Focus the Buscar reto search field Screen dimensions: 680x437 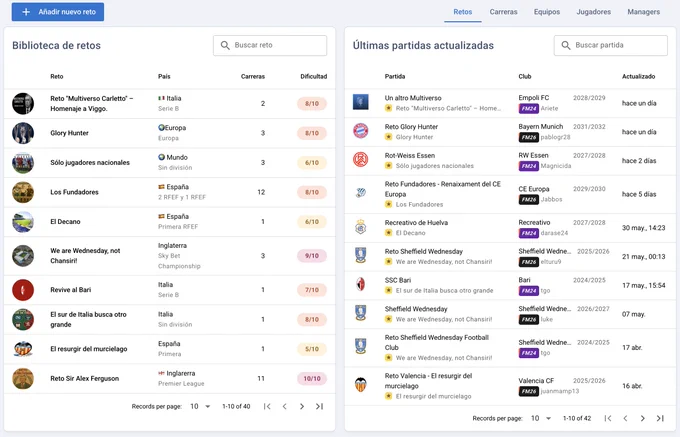tap(270, 45)
